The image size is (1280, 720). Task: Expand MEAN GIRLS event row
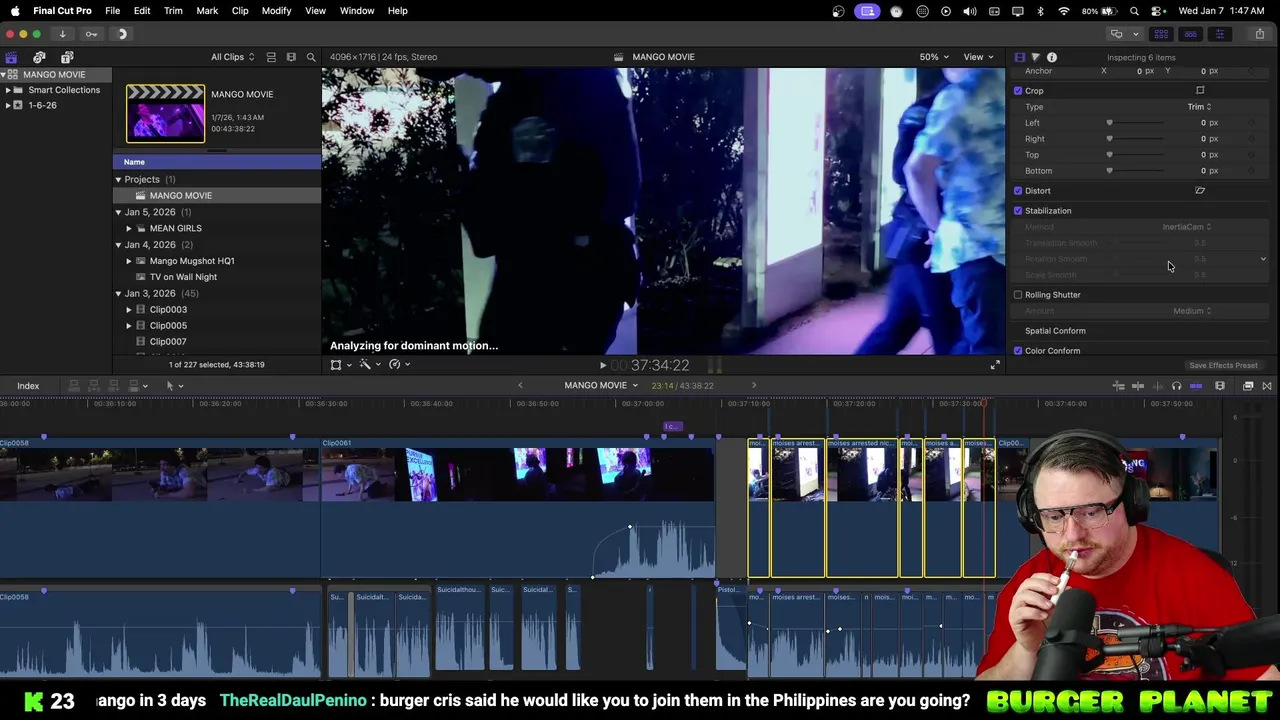(x=129, y=228)
